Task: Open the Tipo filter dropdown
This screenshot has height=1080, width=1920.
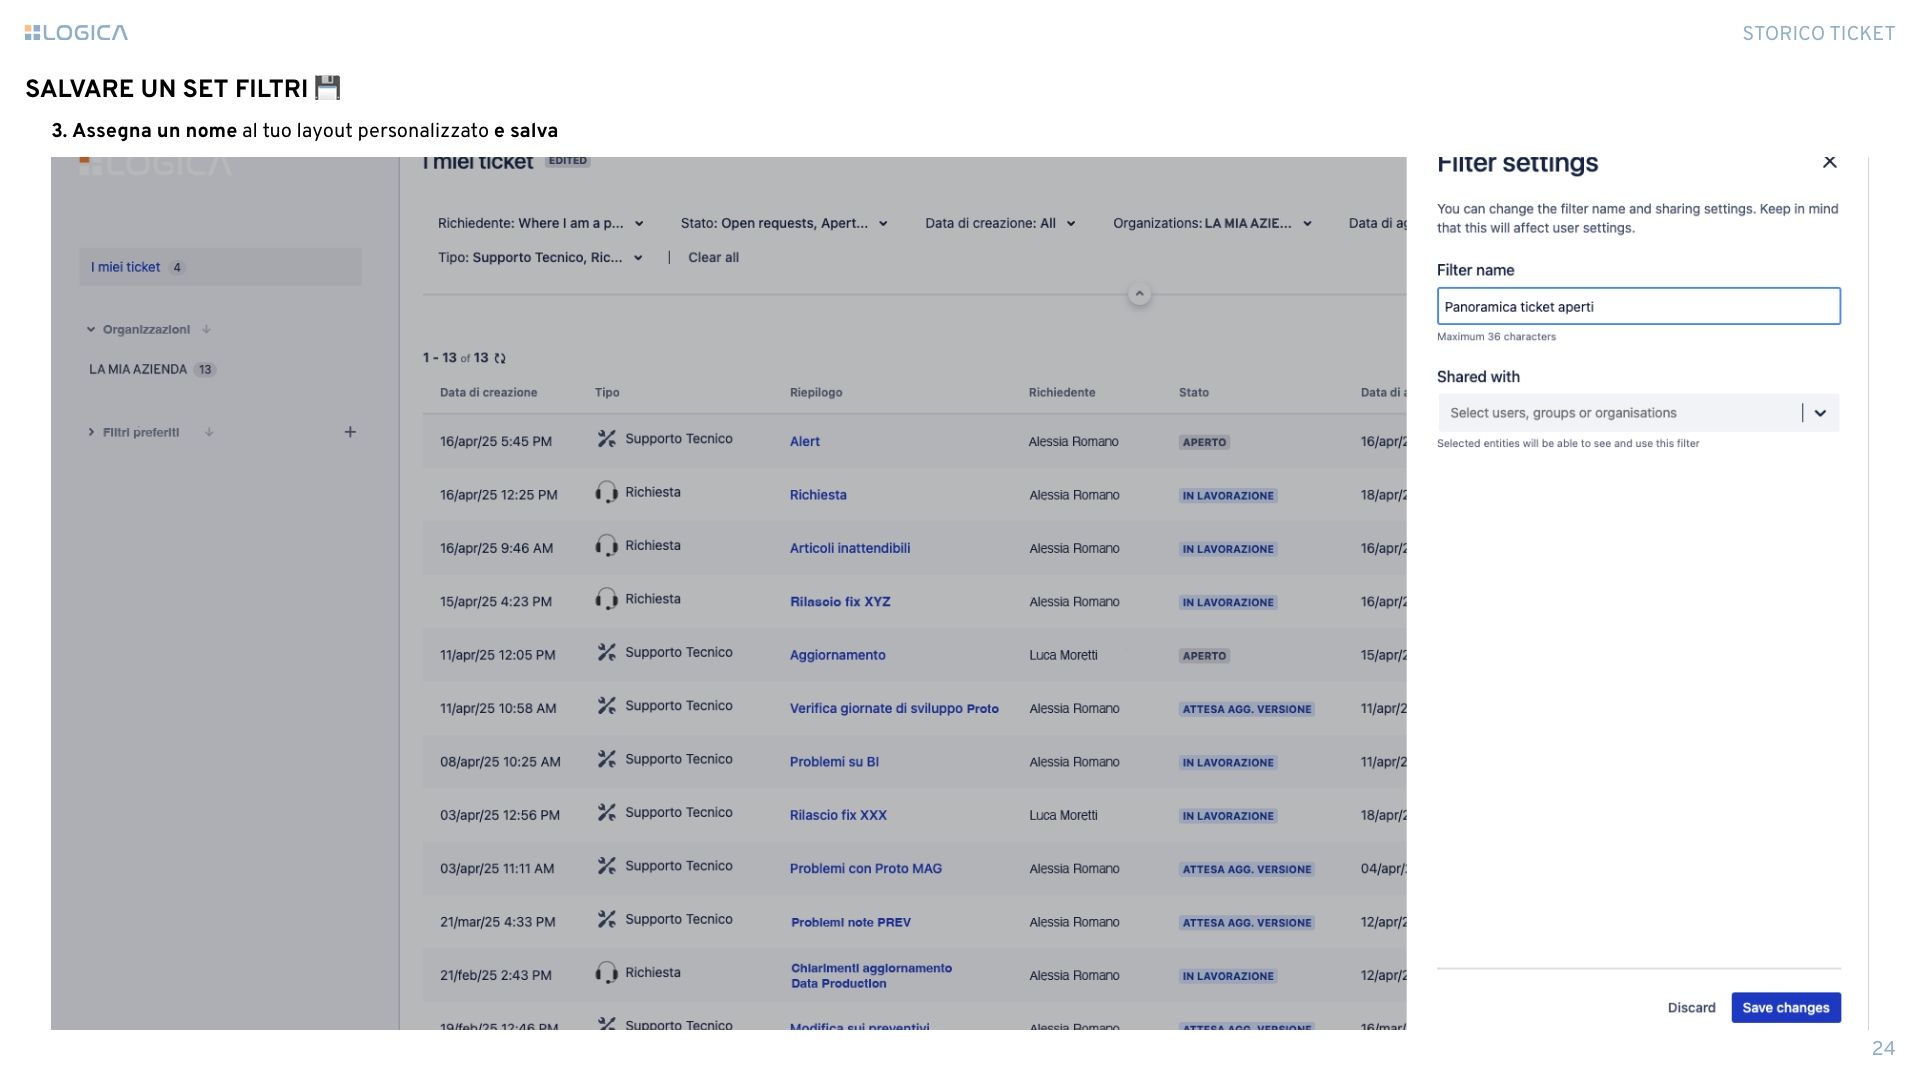Action: coord(540,257)
